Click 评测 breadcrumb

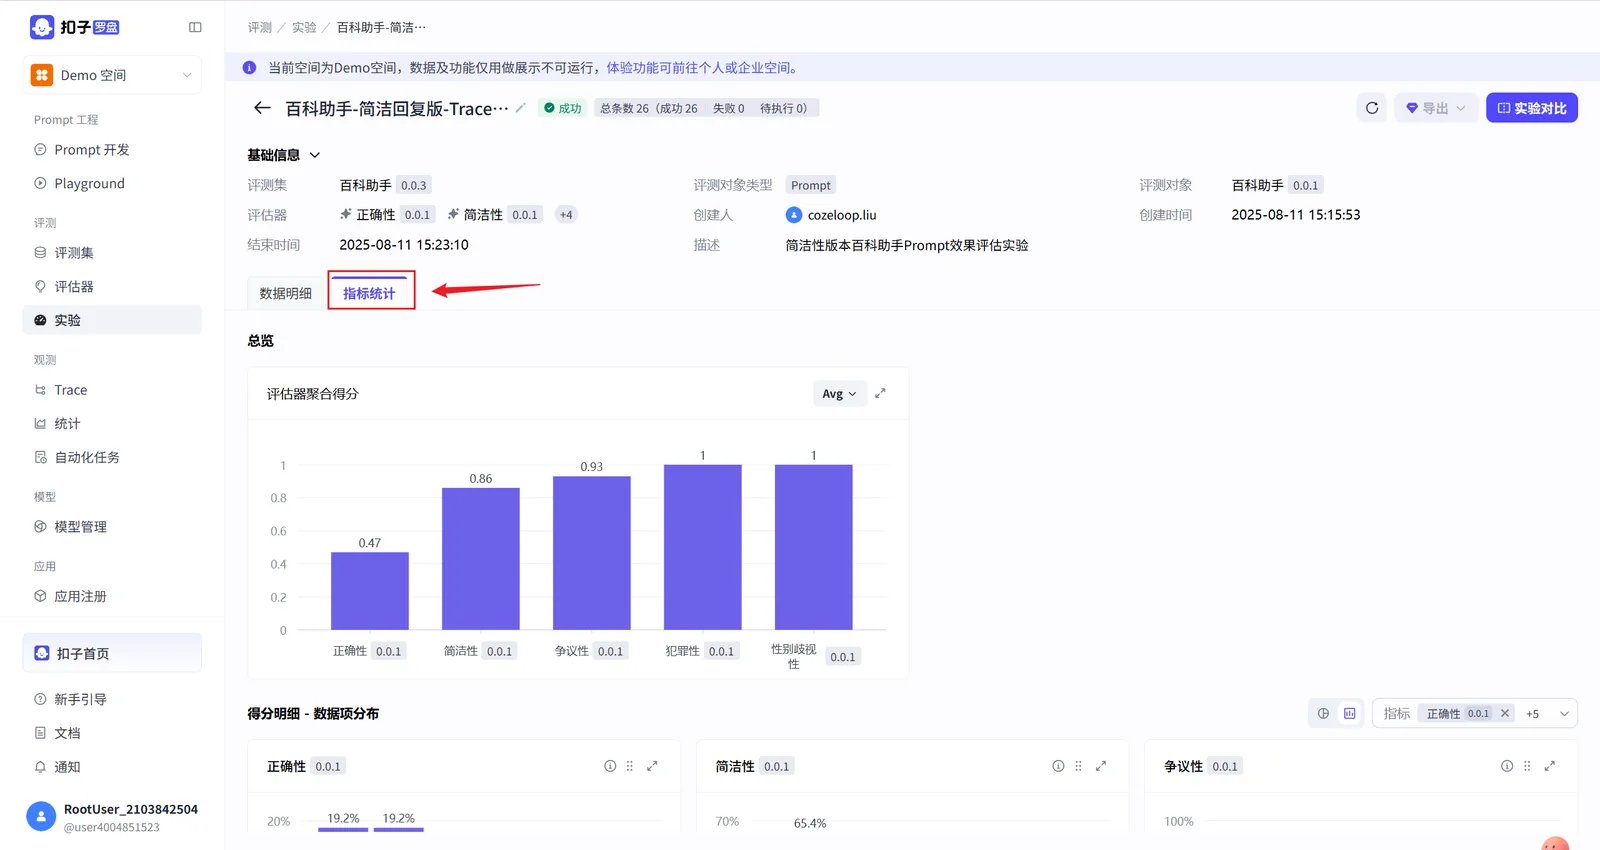pyautogui.click(x=260, y=27)
